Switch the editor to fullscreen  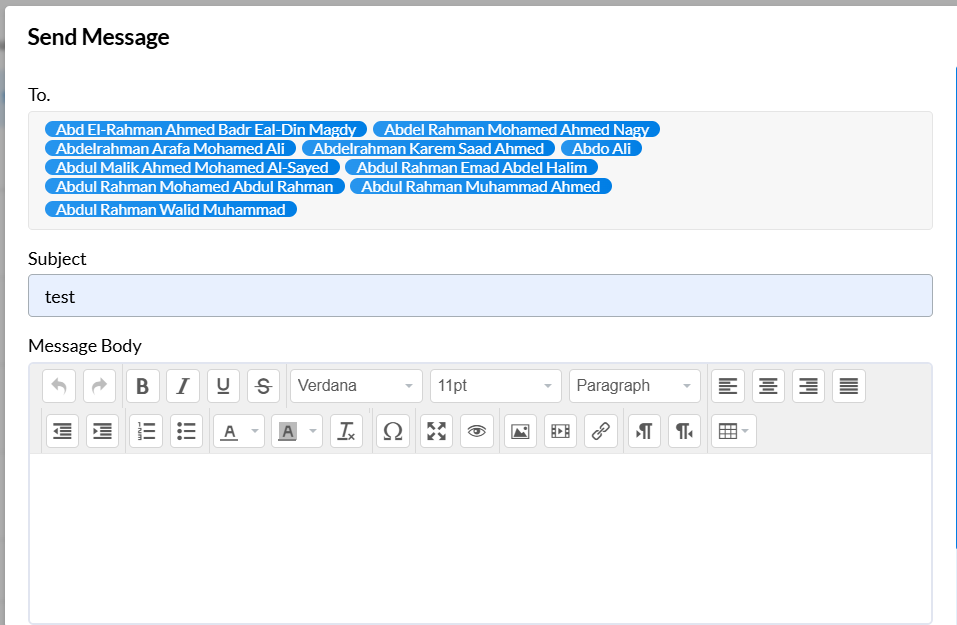pyautogui.click(x=436, y=432)
